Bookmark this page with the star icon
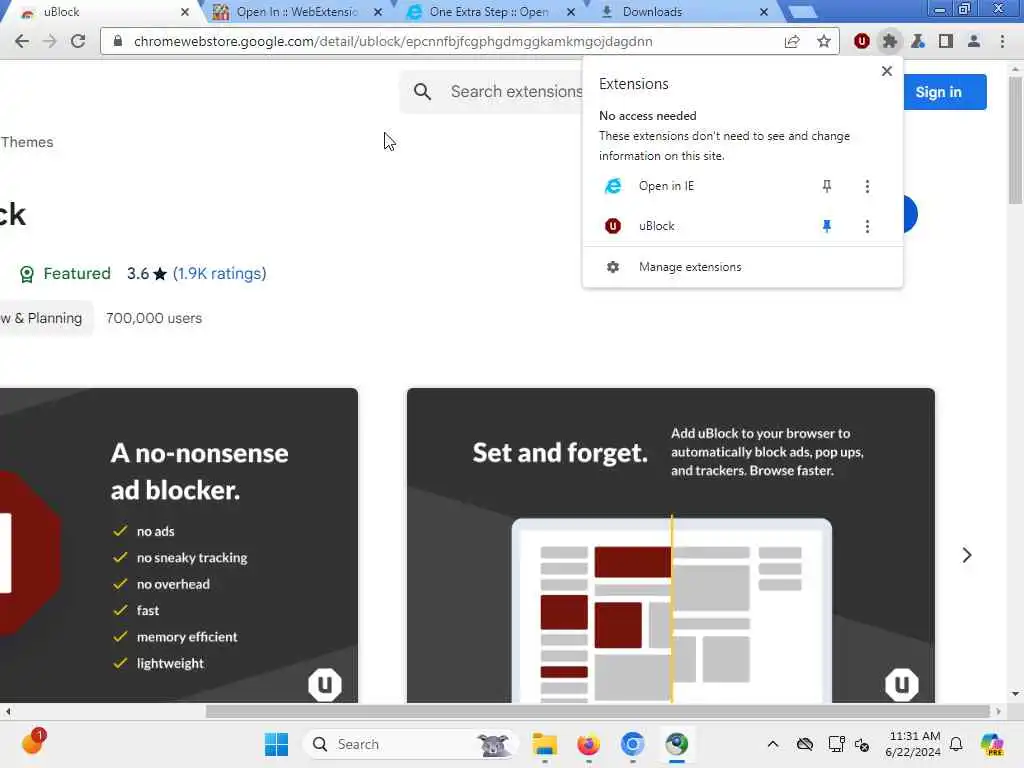The height and width of the screenshot is (768, 1024). pyautogui.click(x=824, y=41)
